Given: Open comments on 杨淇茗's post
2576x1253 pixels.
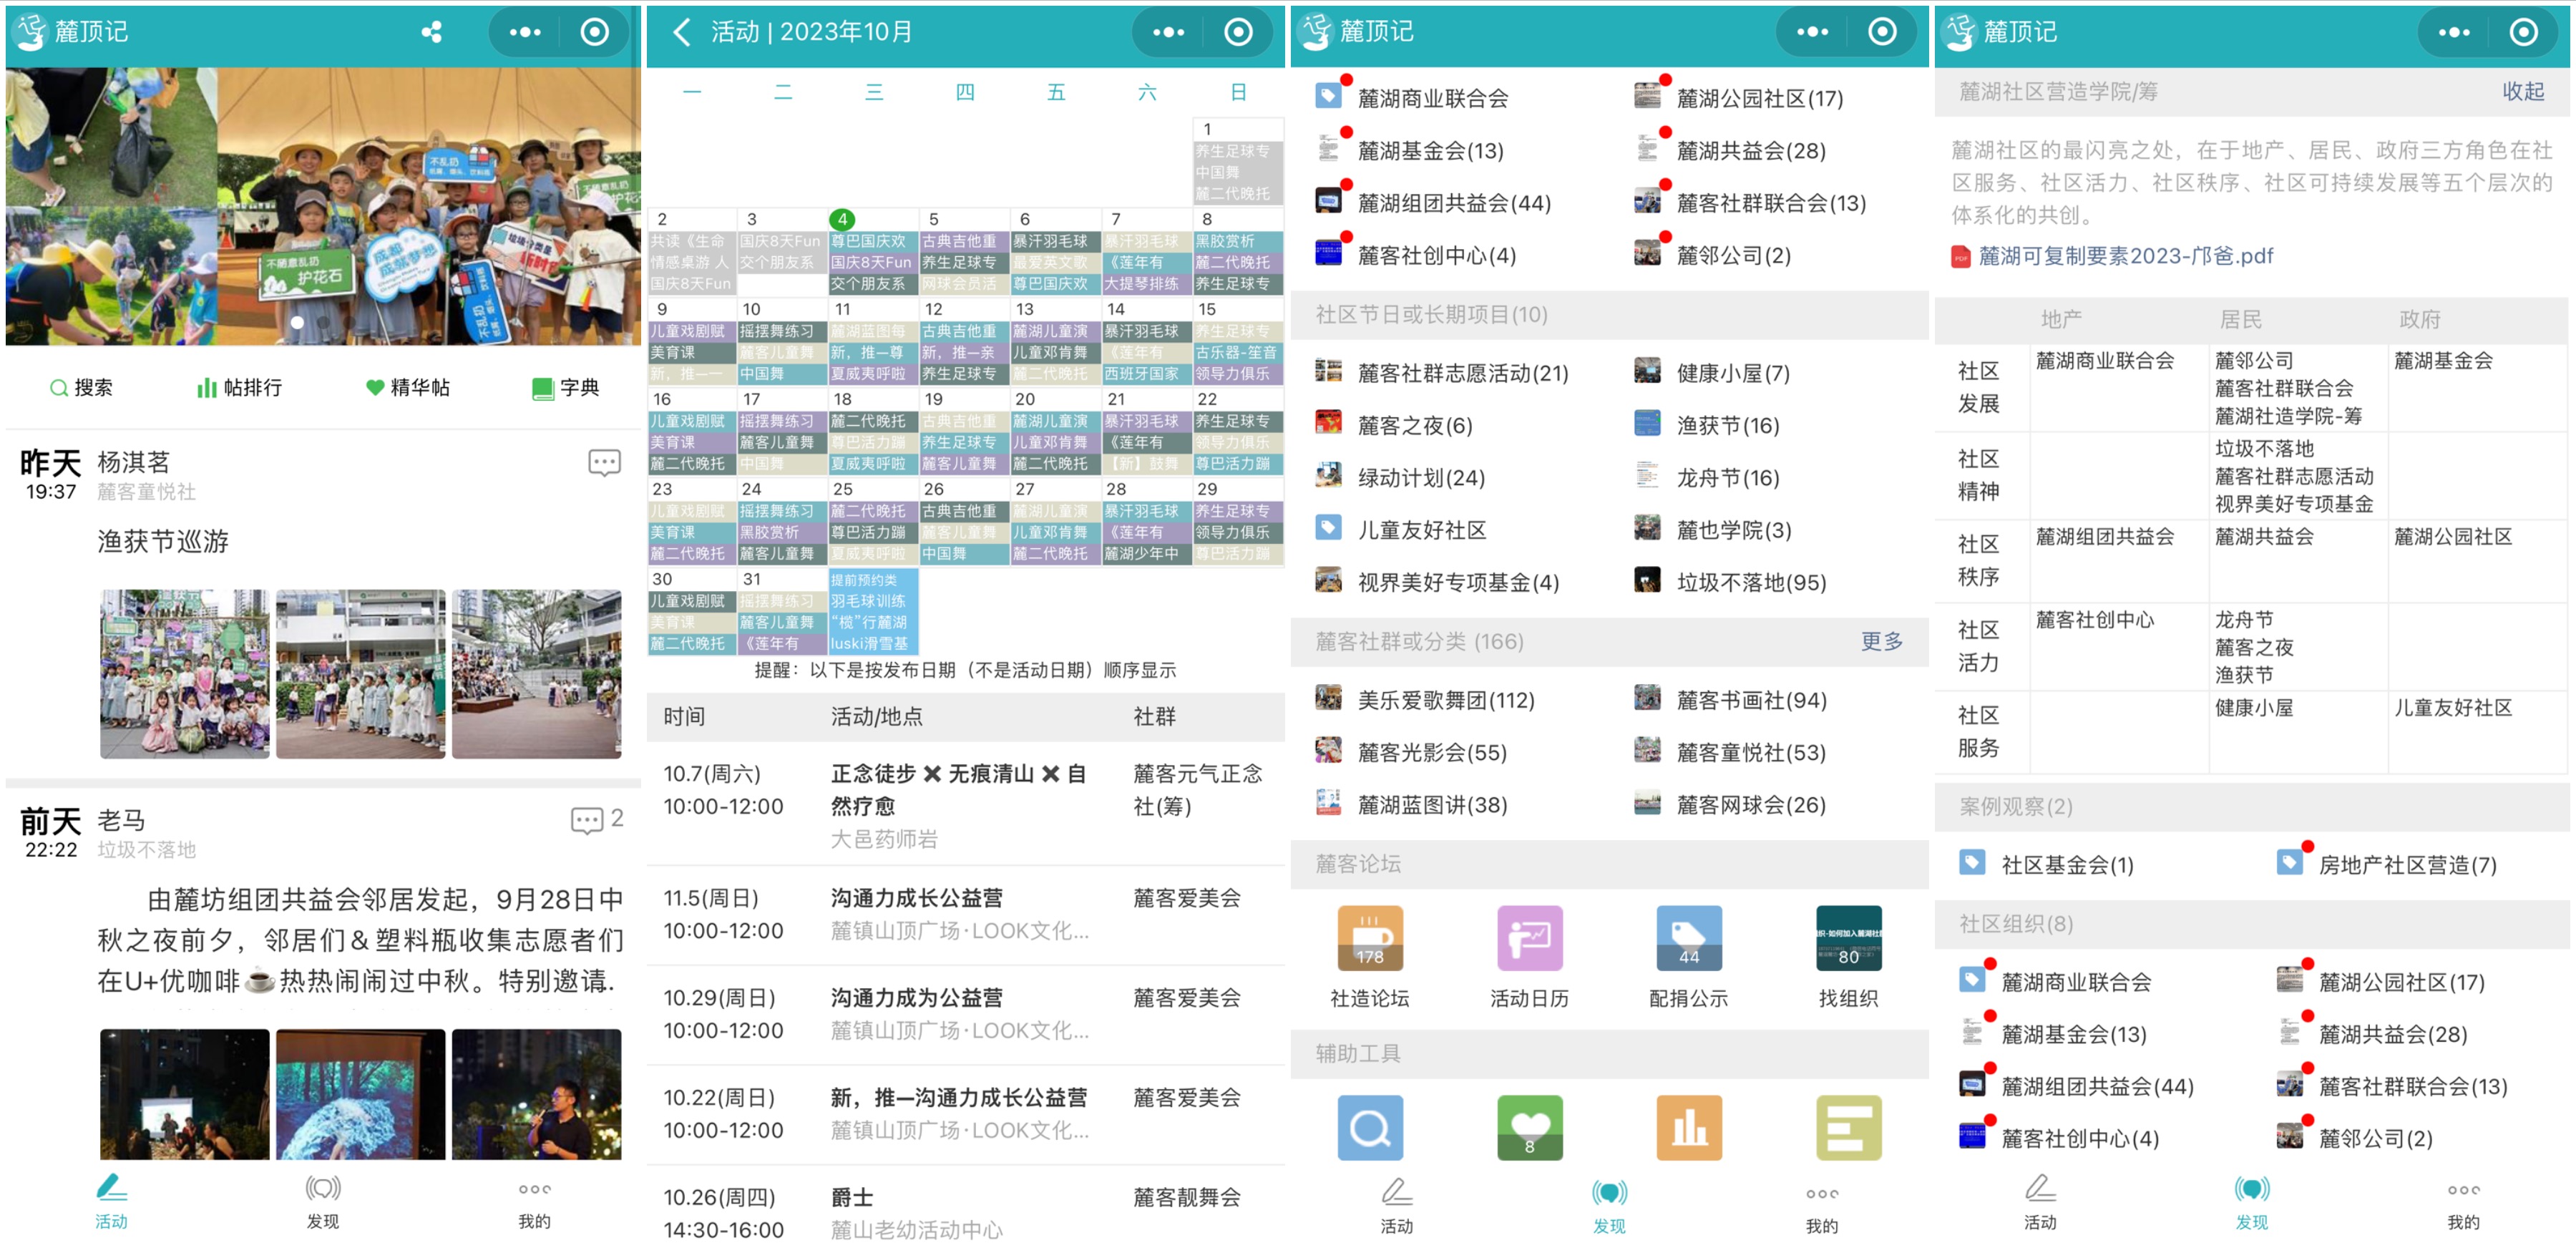Looking at the screenshot, I should [604, 463].
